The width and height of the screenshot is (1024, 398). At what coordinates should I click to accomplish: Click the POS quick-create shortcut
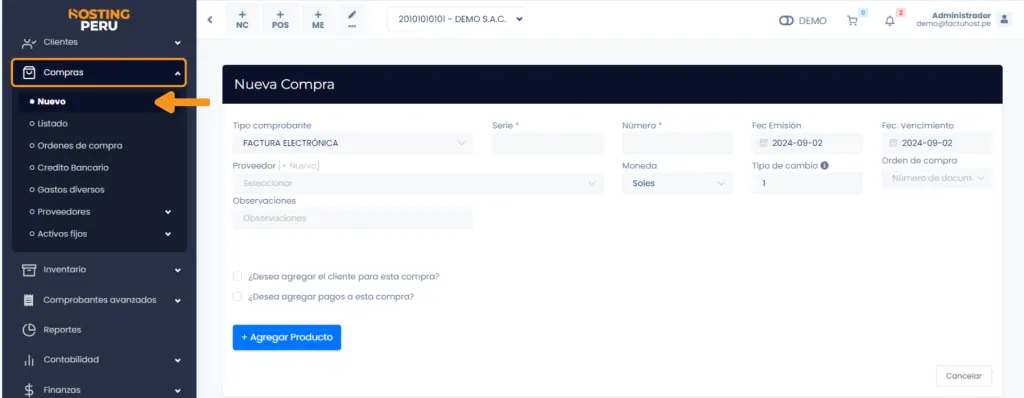click(280, 20)
